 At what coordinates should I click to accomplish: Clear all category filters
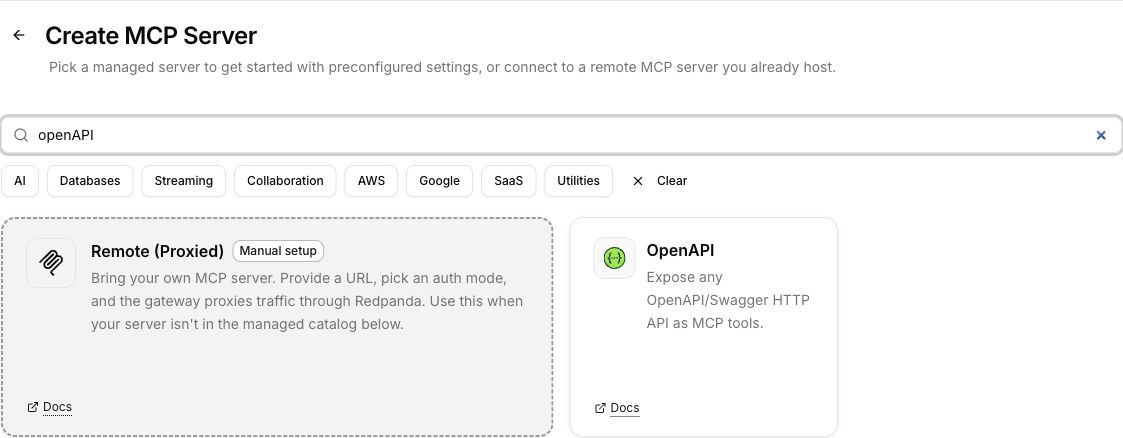(x=660, y=181)
